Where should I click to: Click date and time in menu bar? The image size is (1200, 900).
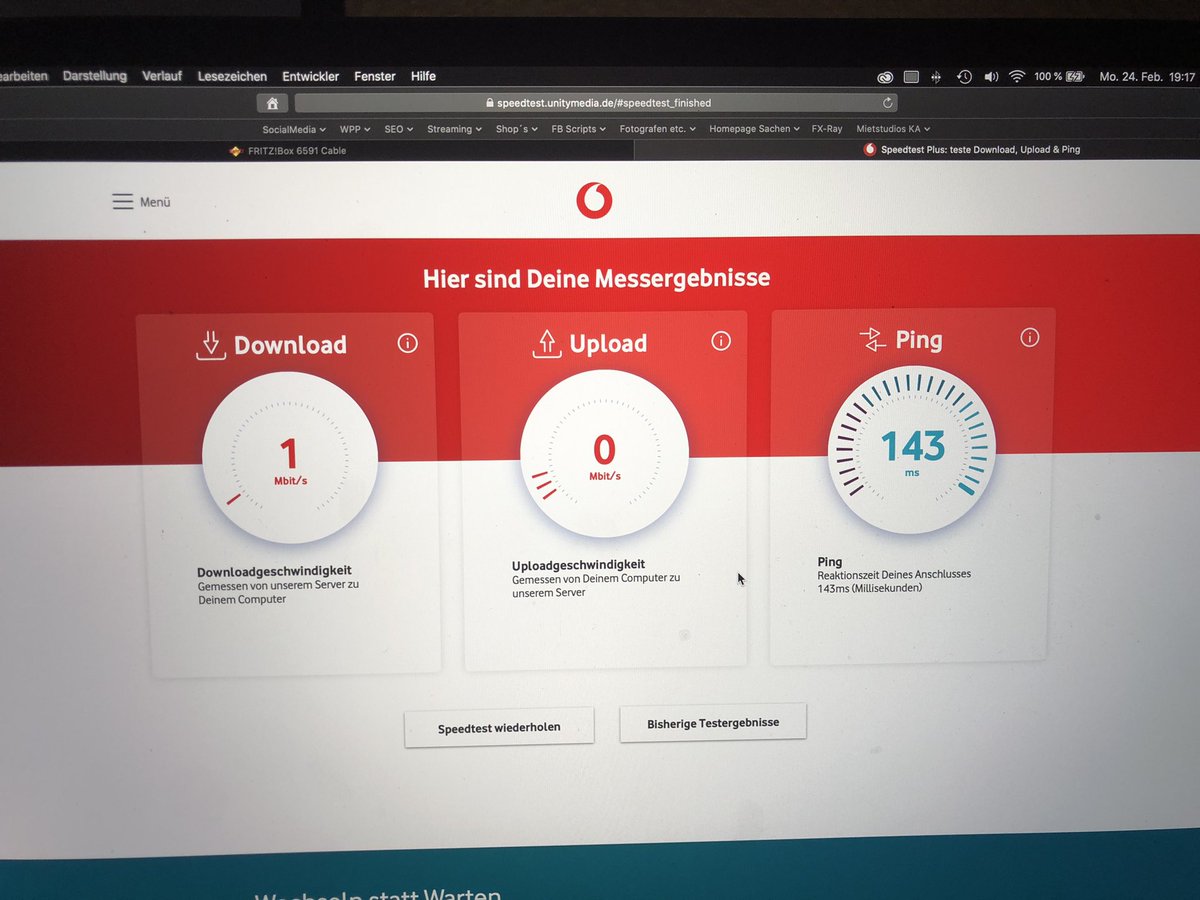coord(1147,77)
